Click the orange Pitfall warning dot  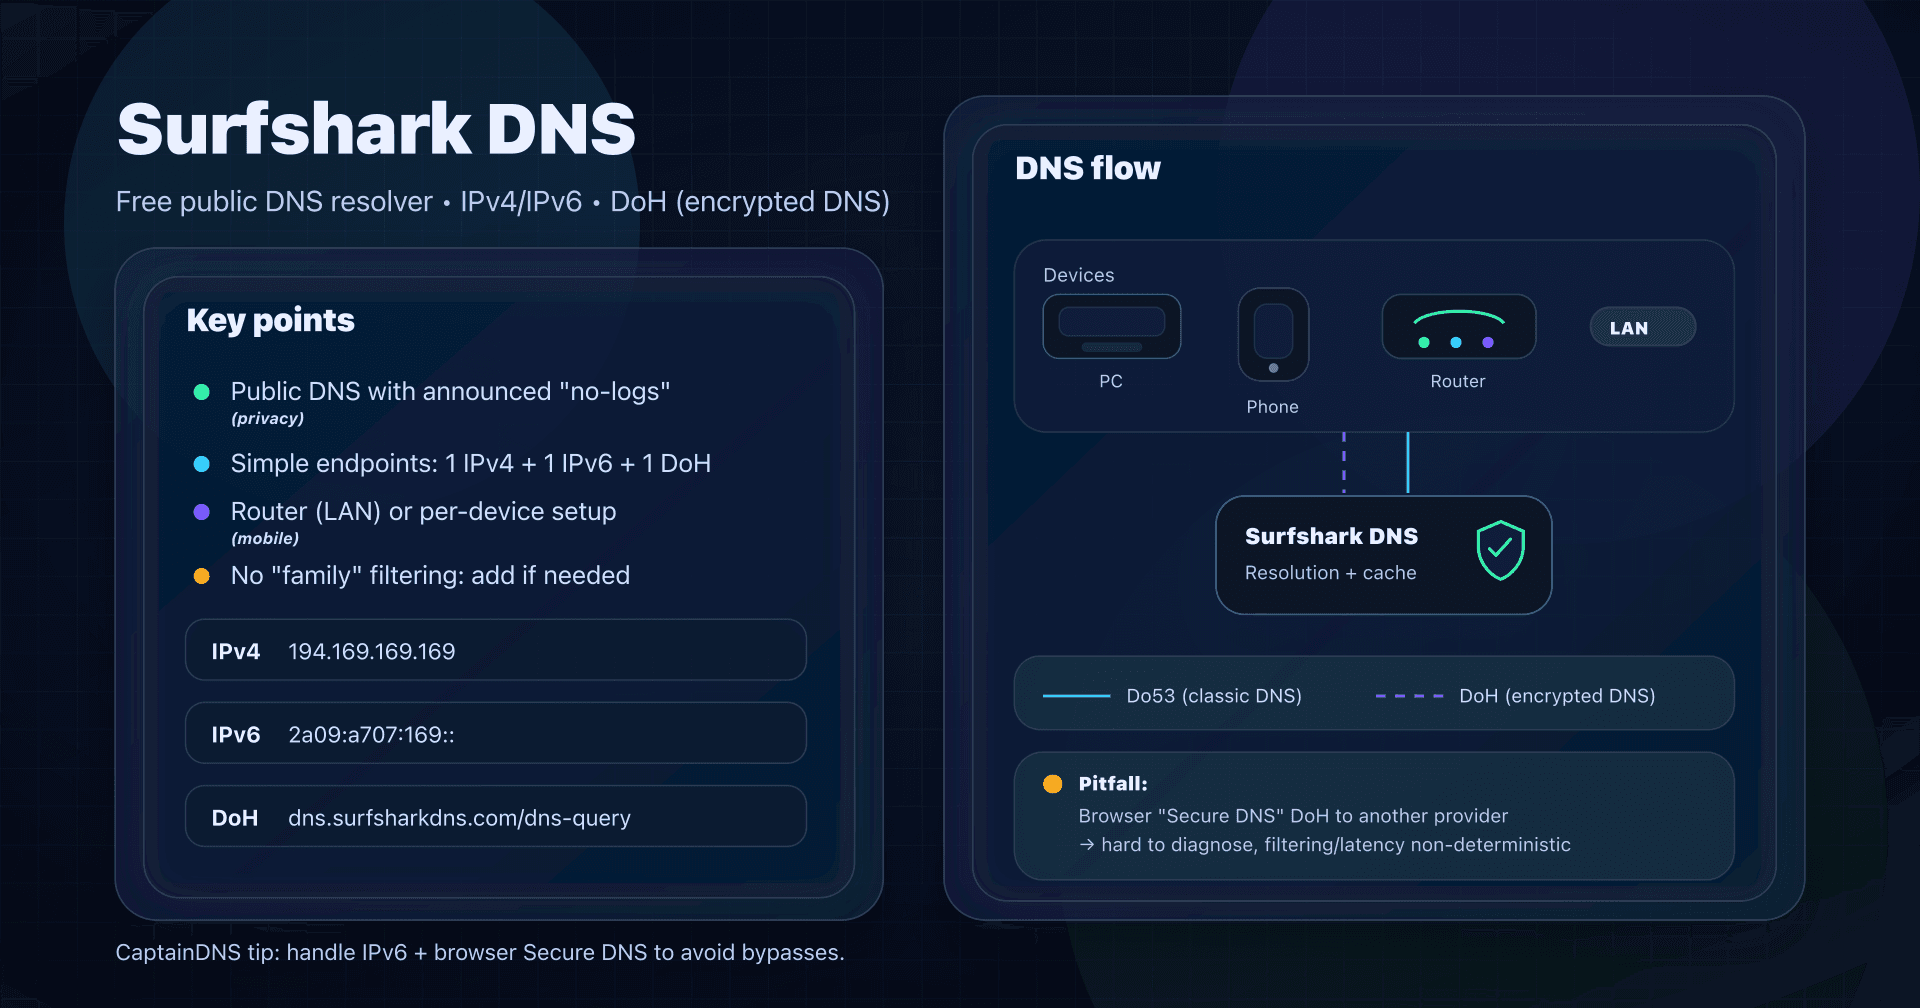coord(1052,784)
